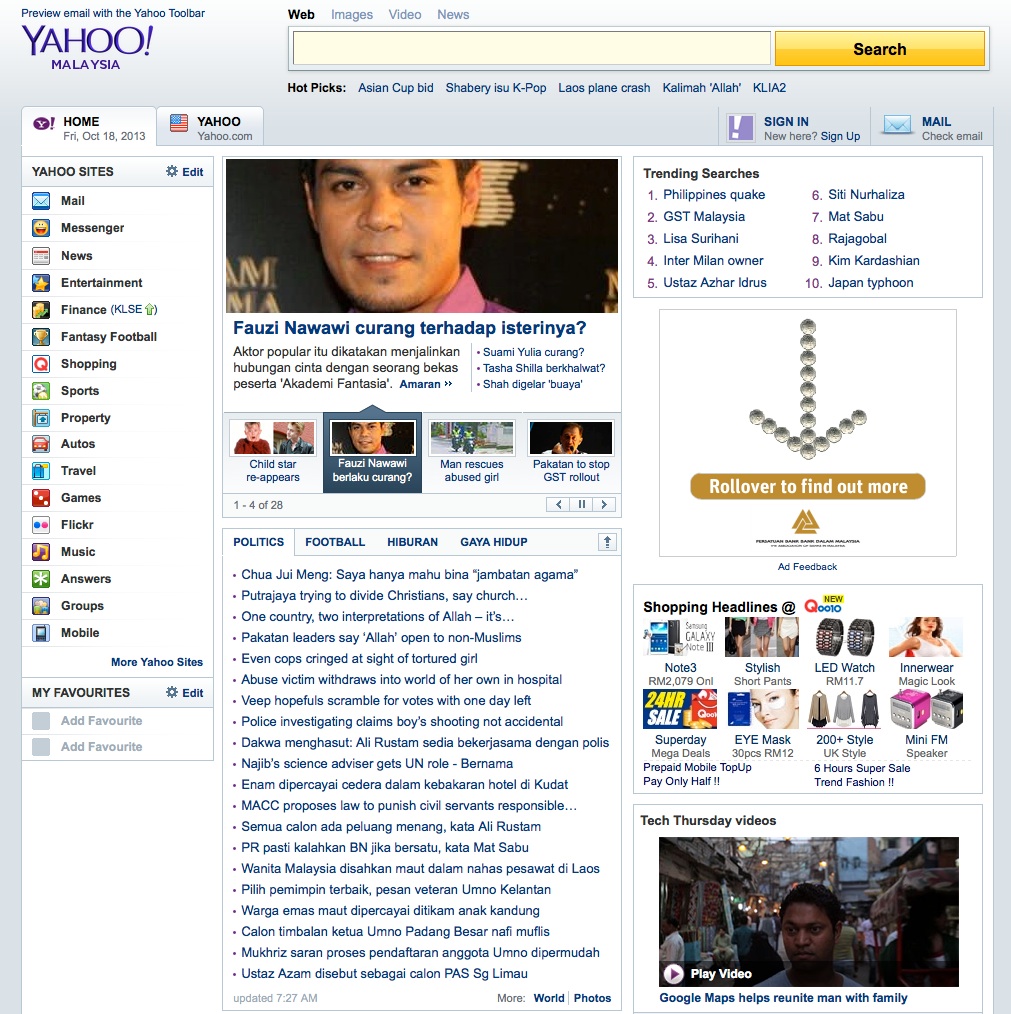Pause the featured stories carousel

click(581, 505)
